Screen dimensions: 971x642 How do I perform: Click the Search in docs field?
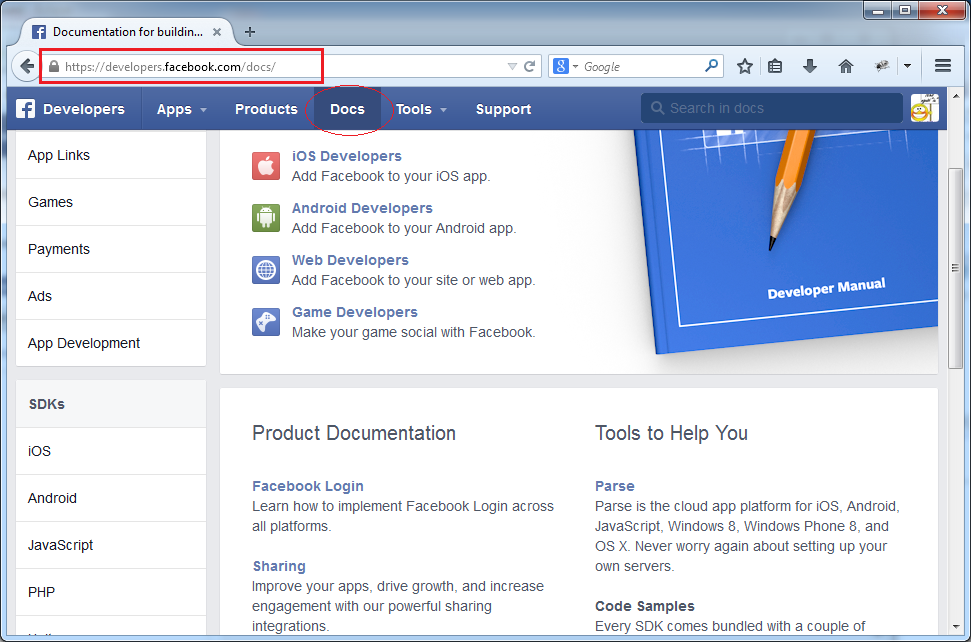[772, 108]
